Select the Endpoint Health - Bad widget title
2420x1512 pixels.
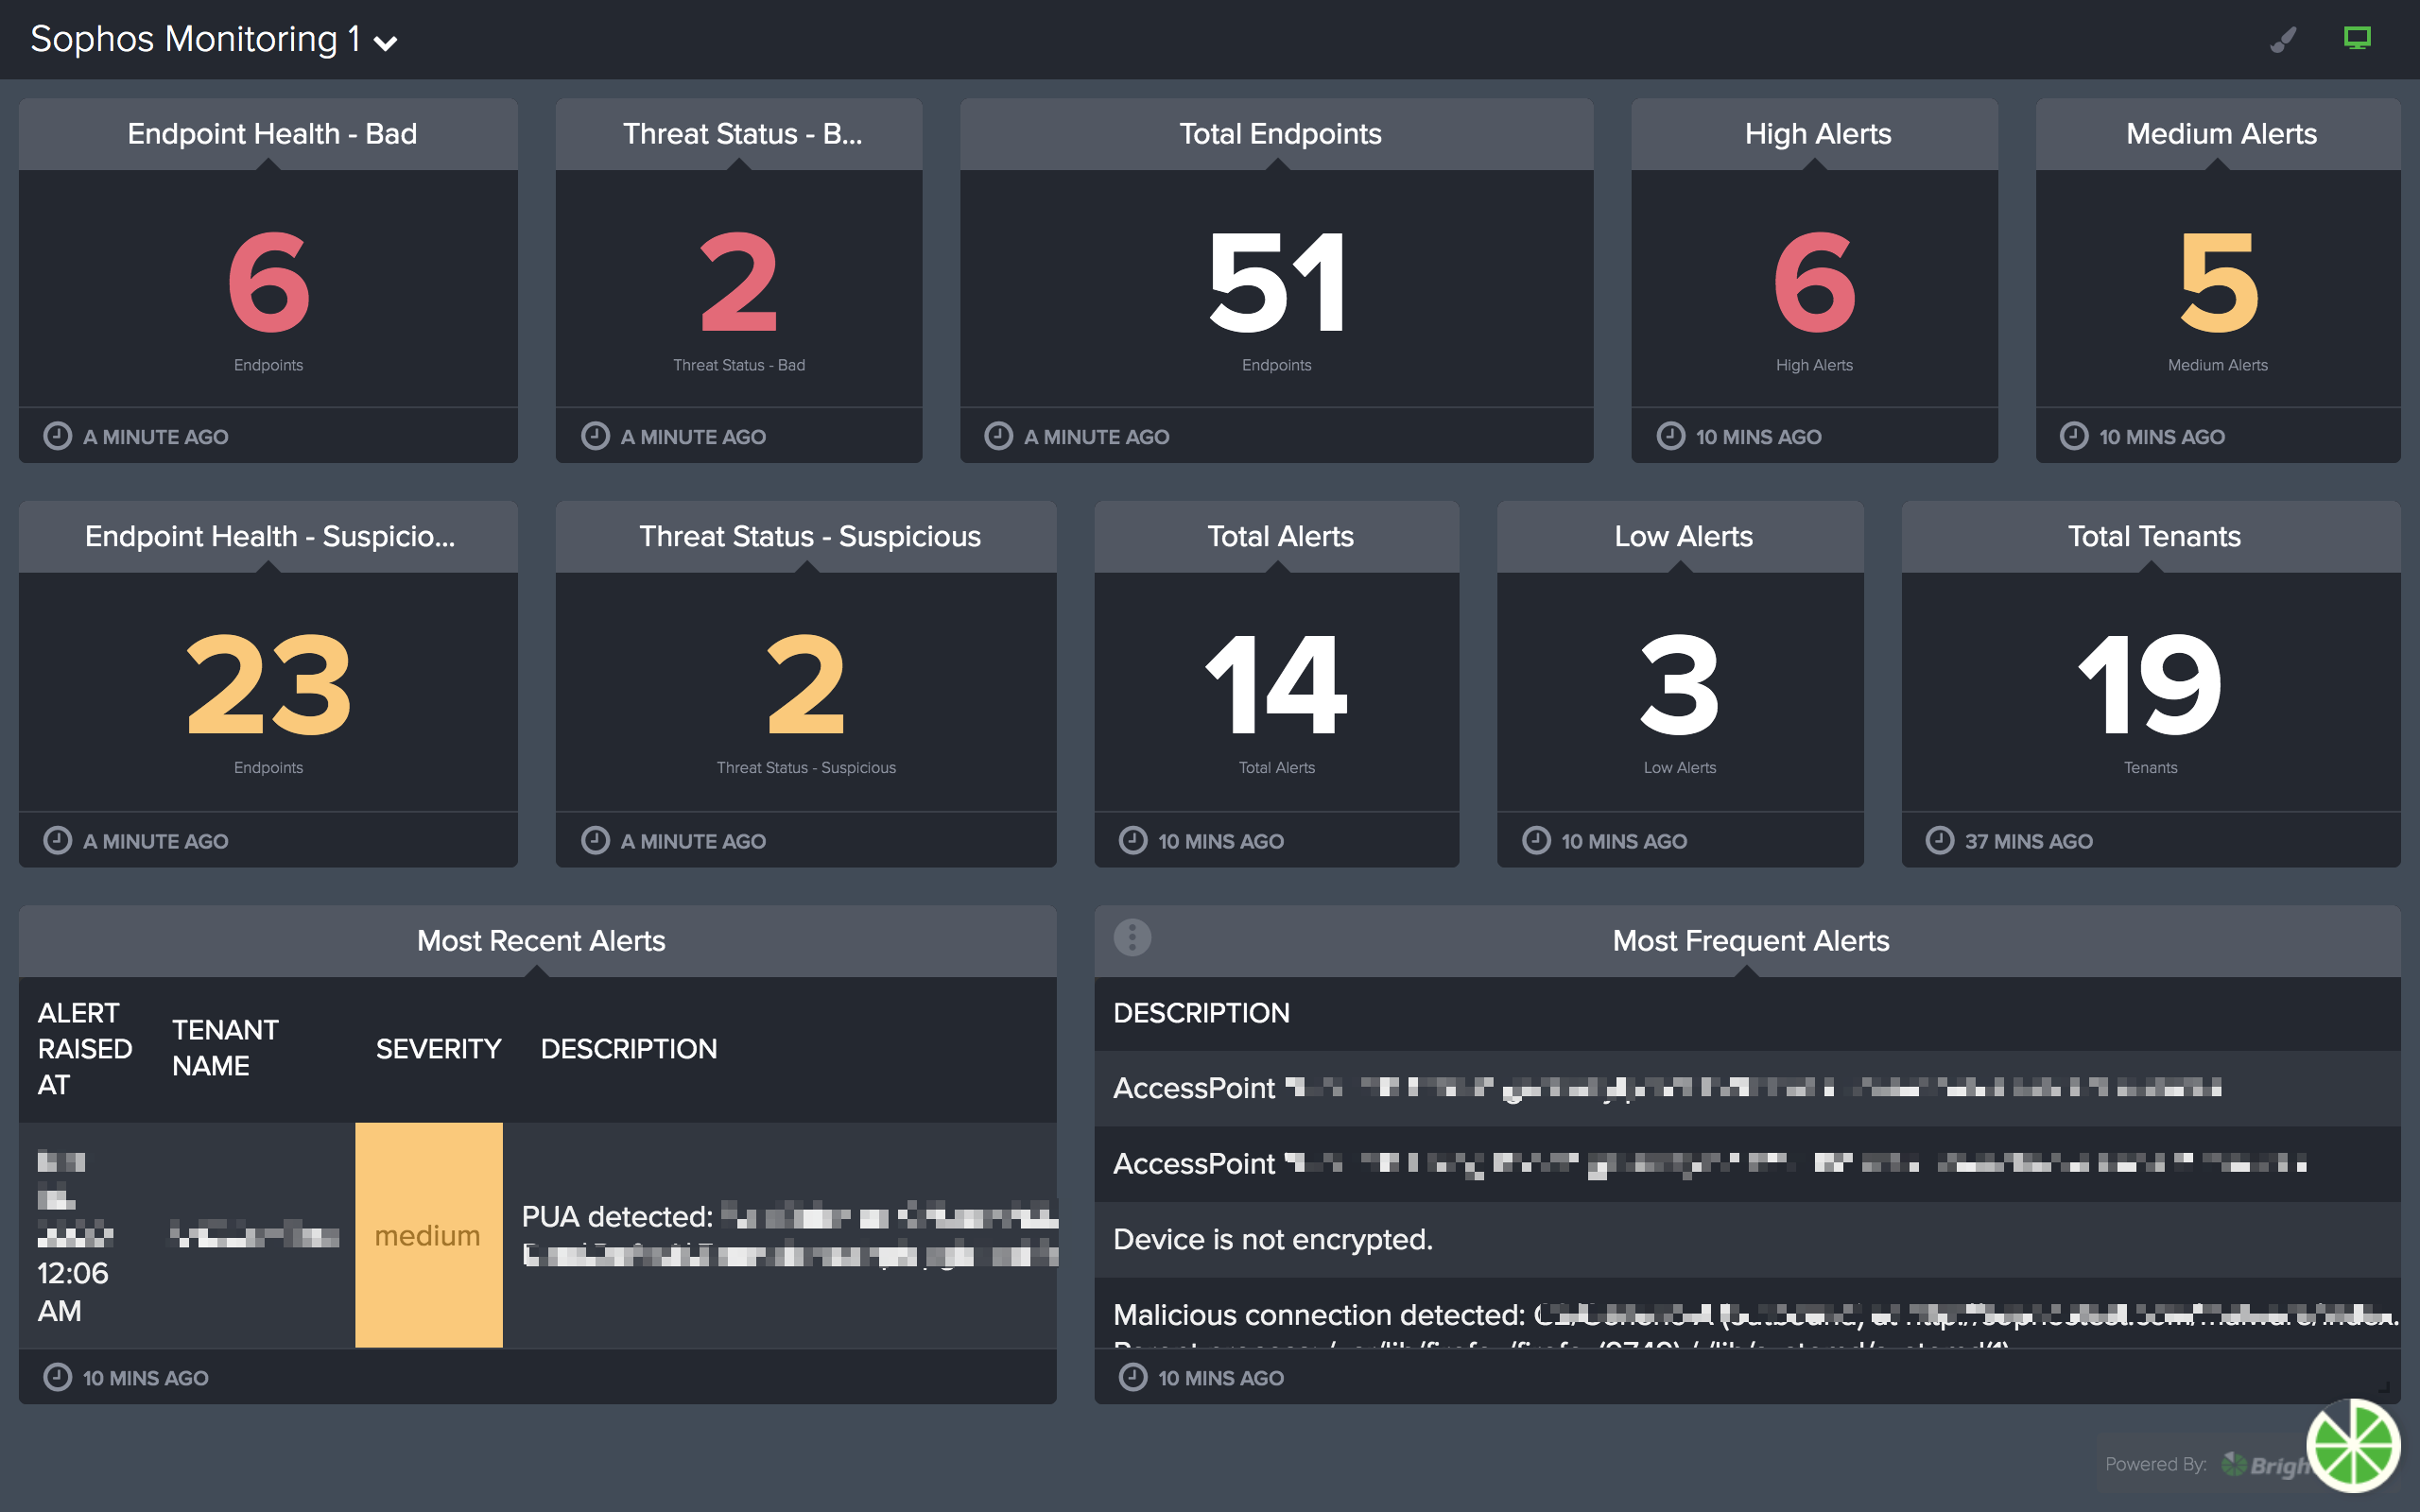click(272, 134)
